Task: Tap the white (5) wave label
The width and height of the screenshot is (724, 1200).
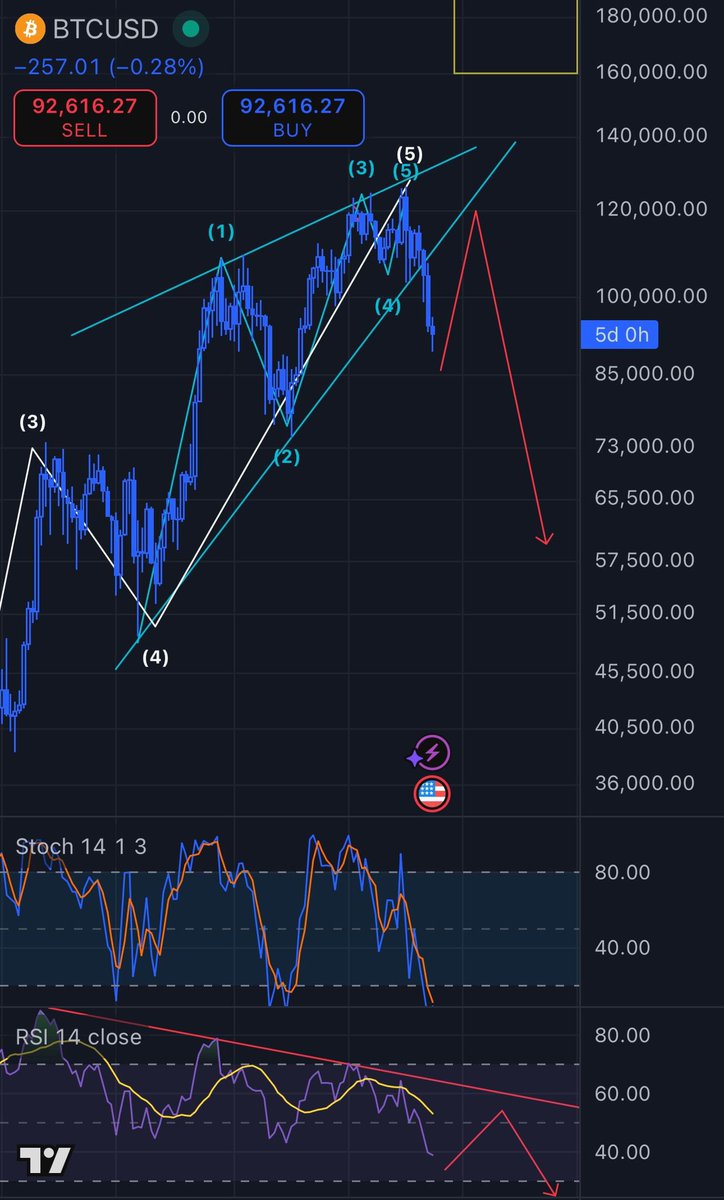Action: [410, 154]
